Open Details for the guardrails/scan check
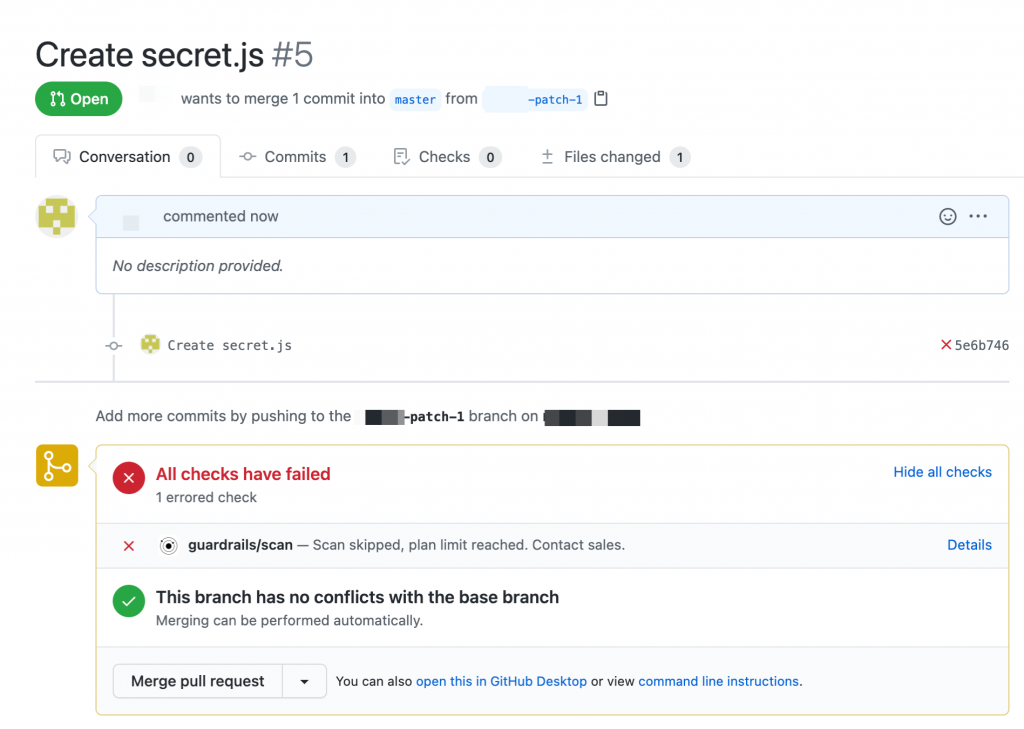Image resolution: width=1024 pixels, height=729 pixels. pyautogui.click(x=969, y=545)
